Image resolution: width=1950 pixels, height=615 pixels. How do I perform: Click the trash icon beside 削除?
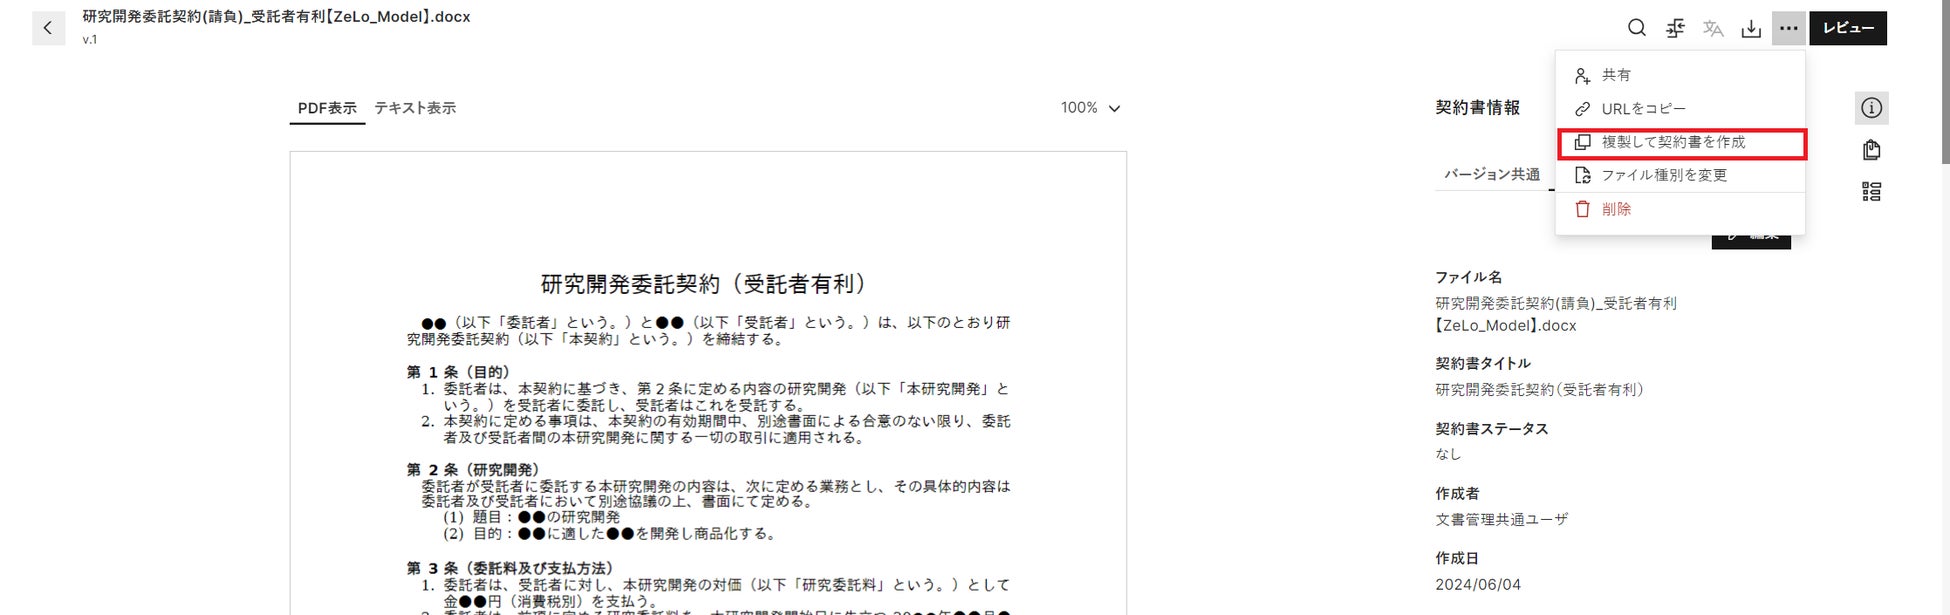coord(1582,209)
